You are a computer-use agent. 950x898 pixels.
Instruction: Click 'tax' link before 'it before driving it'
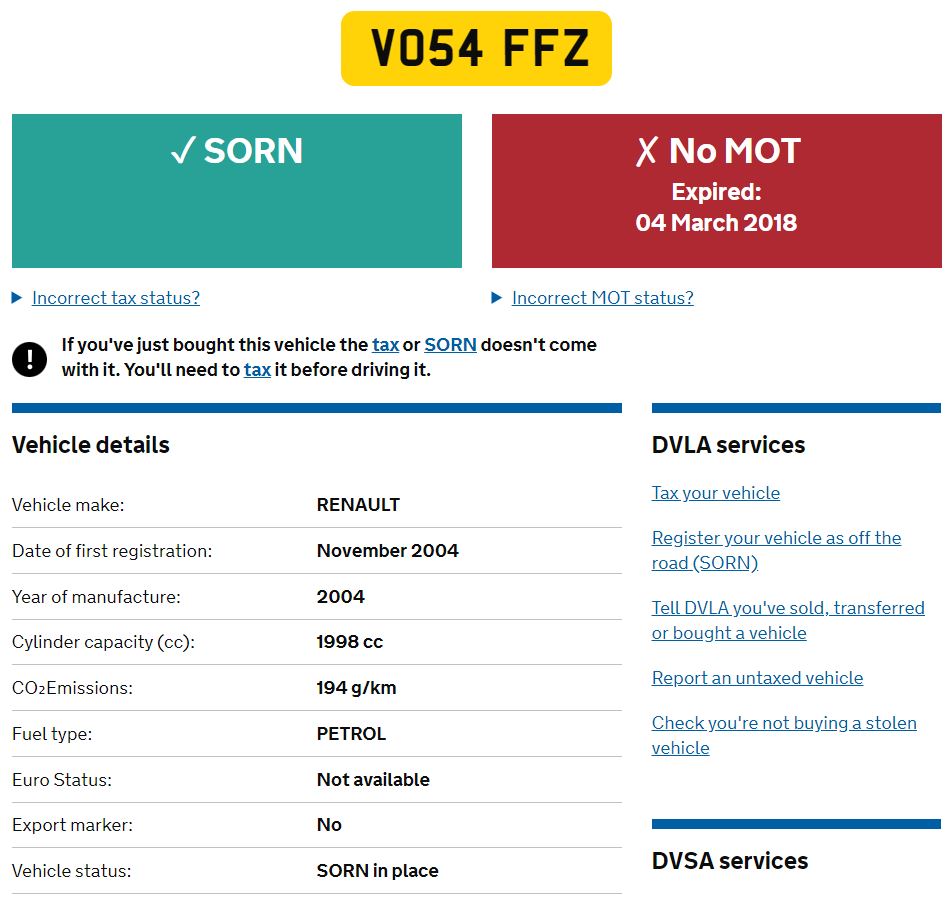pos(257,370)
